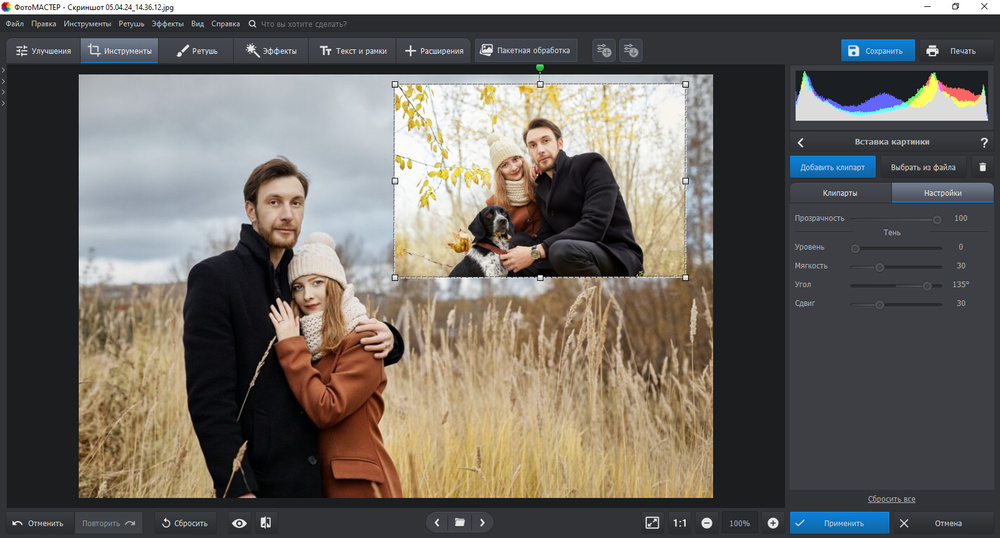
Task: Open the Эффекты menu in the menu bar
Action: click(x=168, y=23)
